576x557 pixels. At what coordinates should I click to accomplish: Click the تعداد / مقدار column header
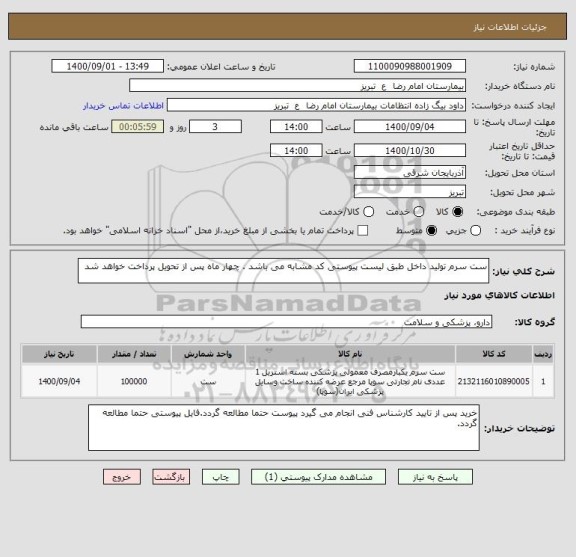134,354
